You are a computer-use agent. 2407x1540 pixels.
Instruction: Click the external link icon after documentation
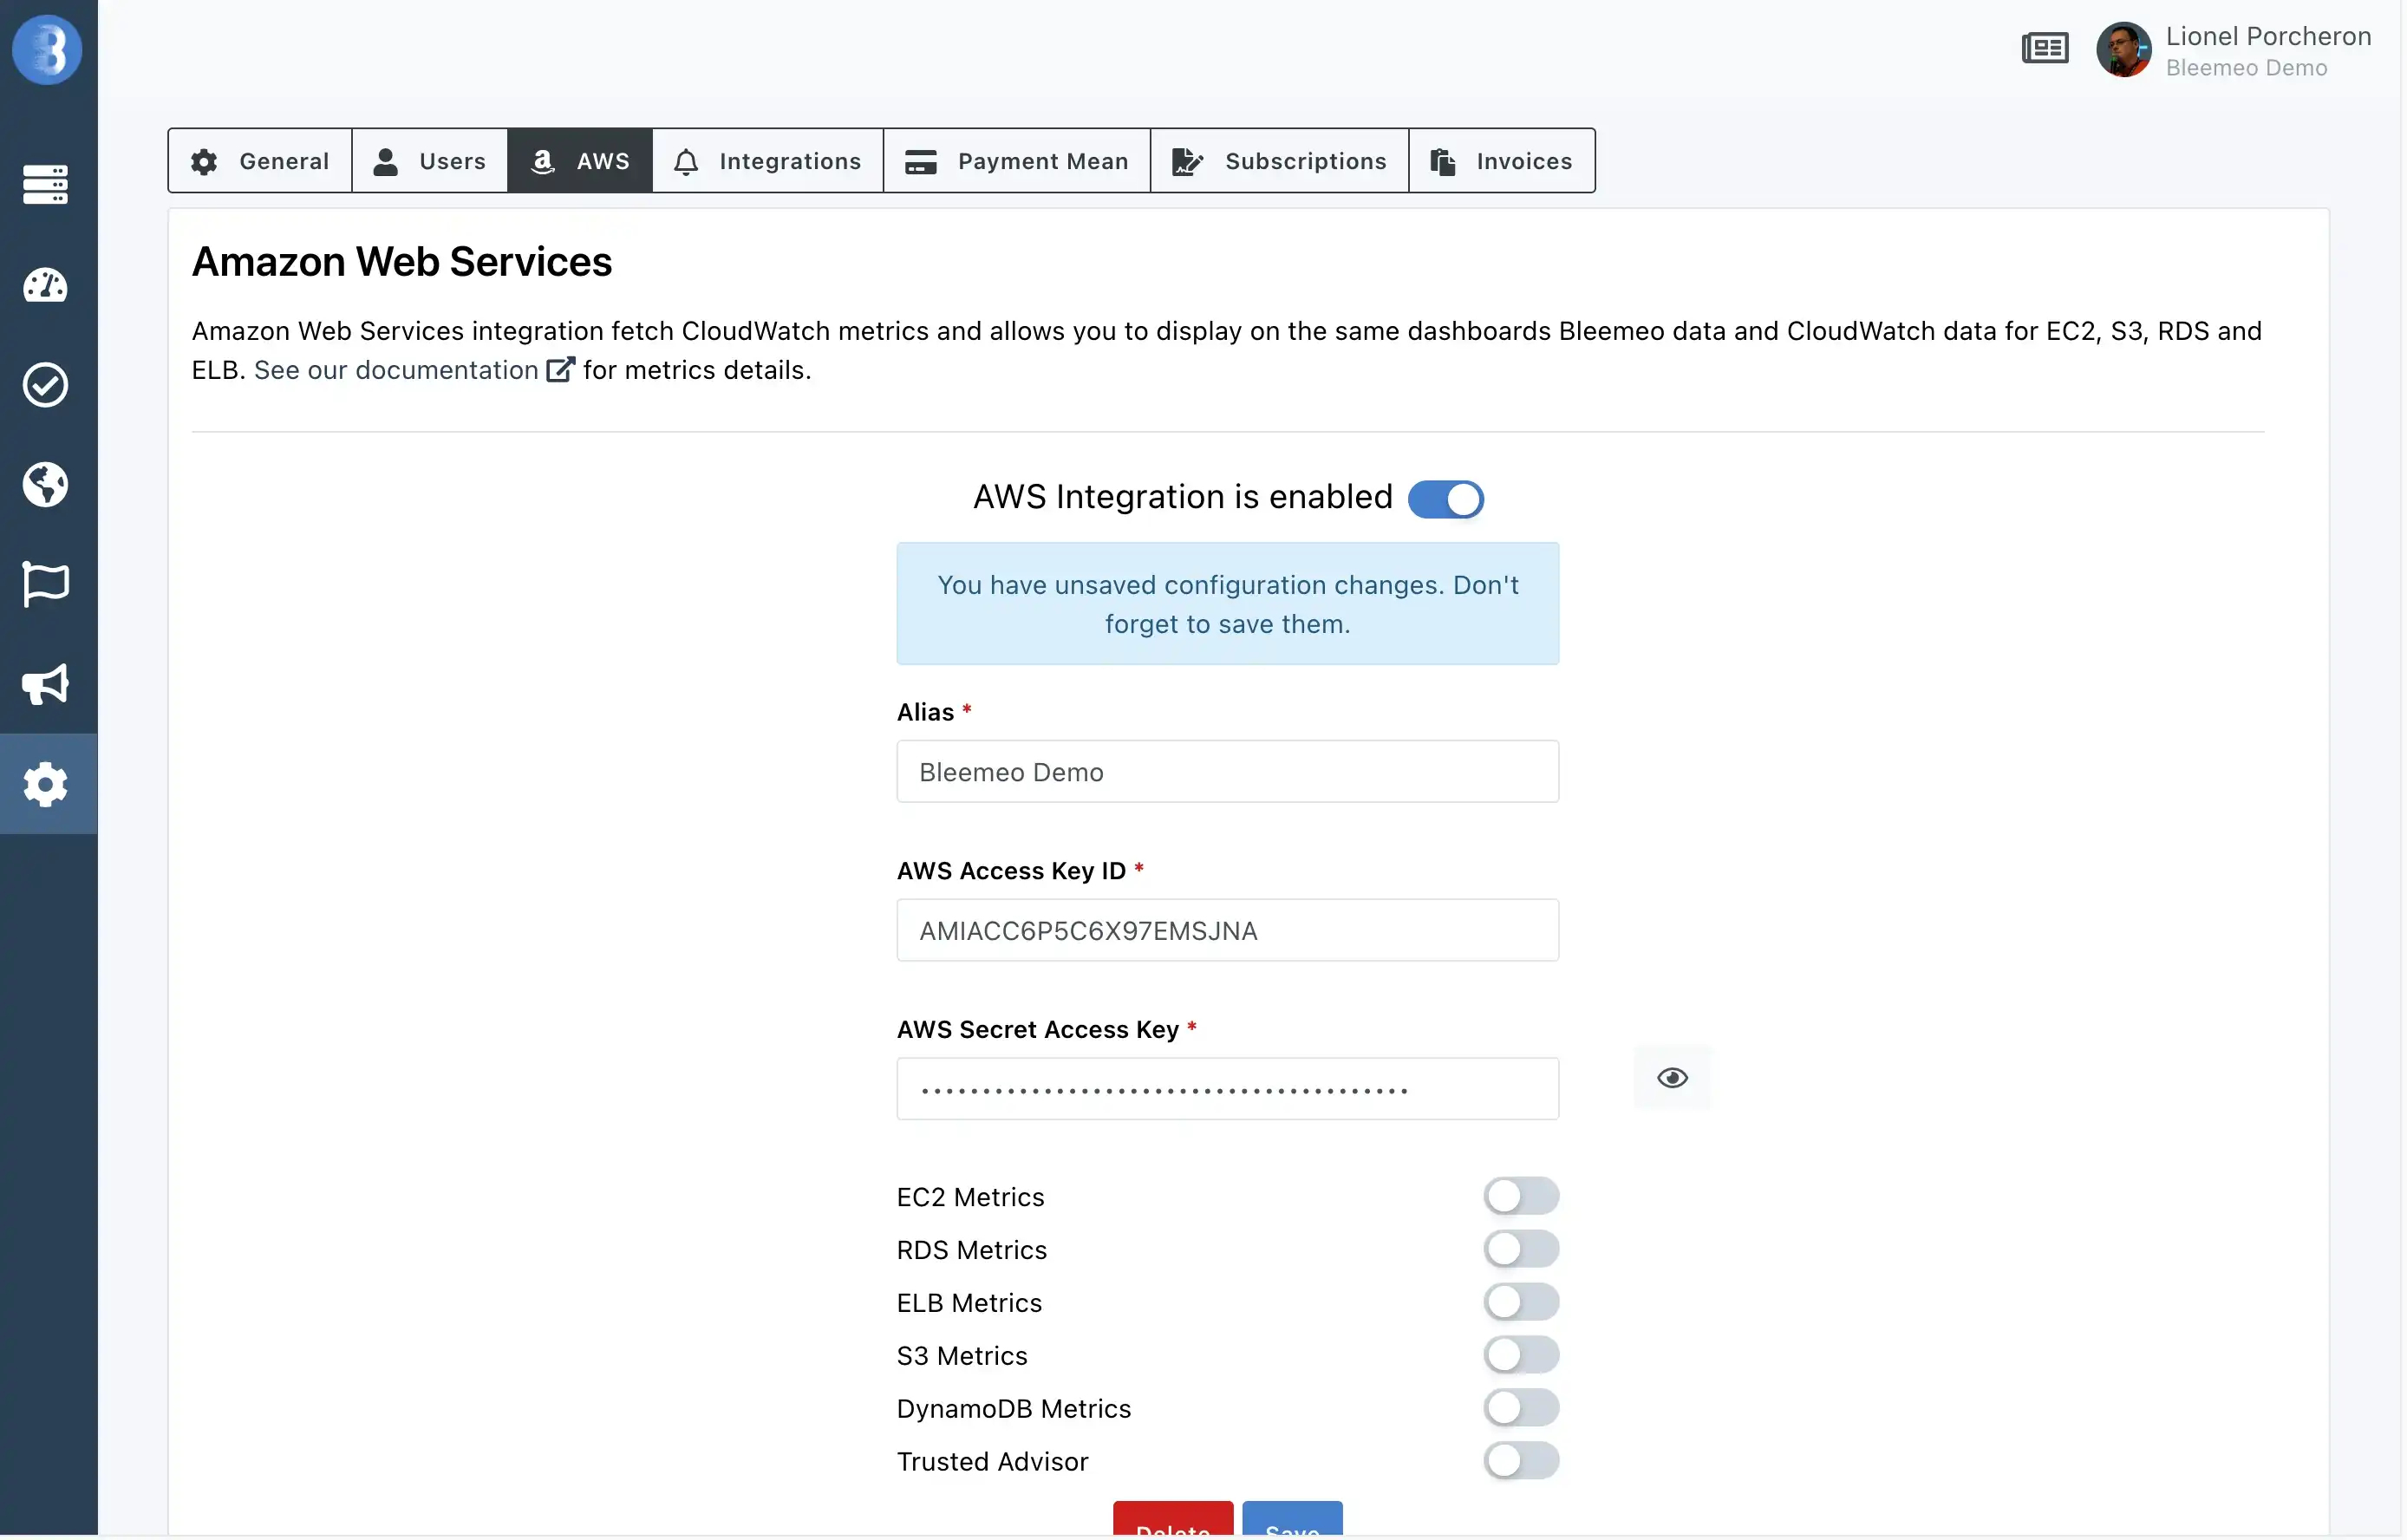click(561, 370)
